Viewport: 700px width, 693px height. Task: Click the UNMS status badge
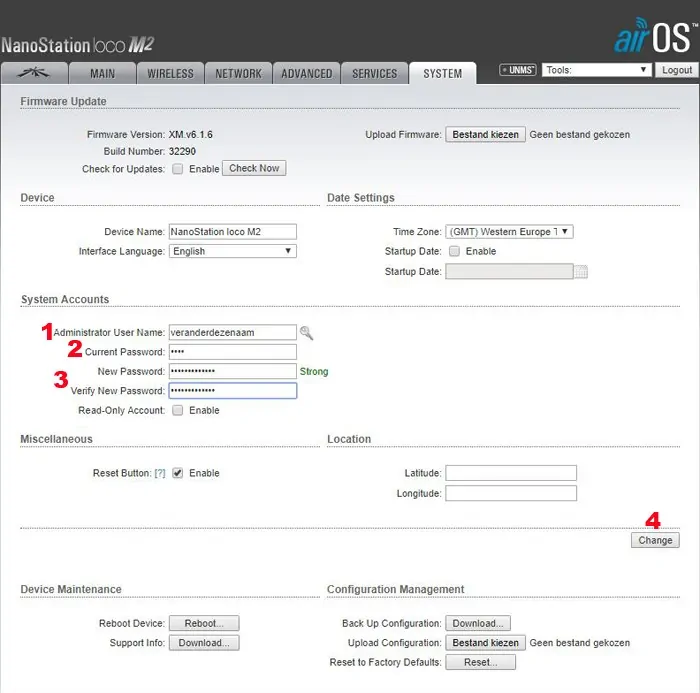(x=517, y=70)
